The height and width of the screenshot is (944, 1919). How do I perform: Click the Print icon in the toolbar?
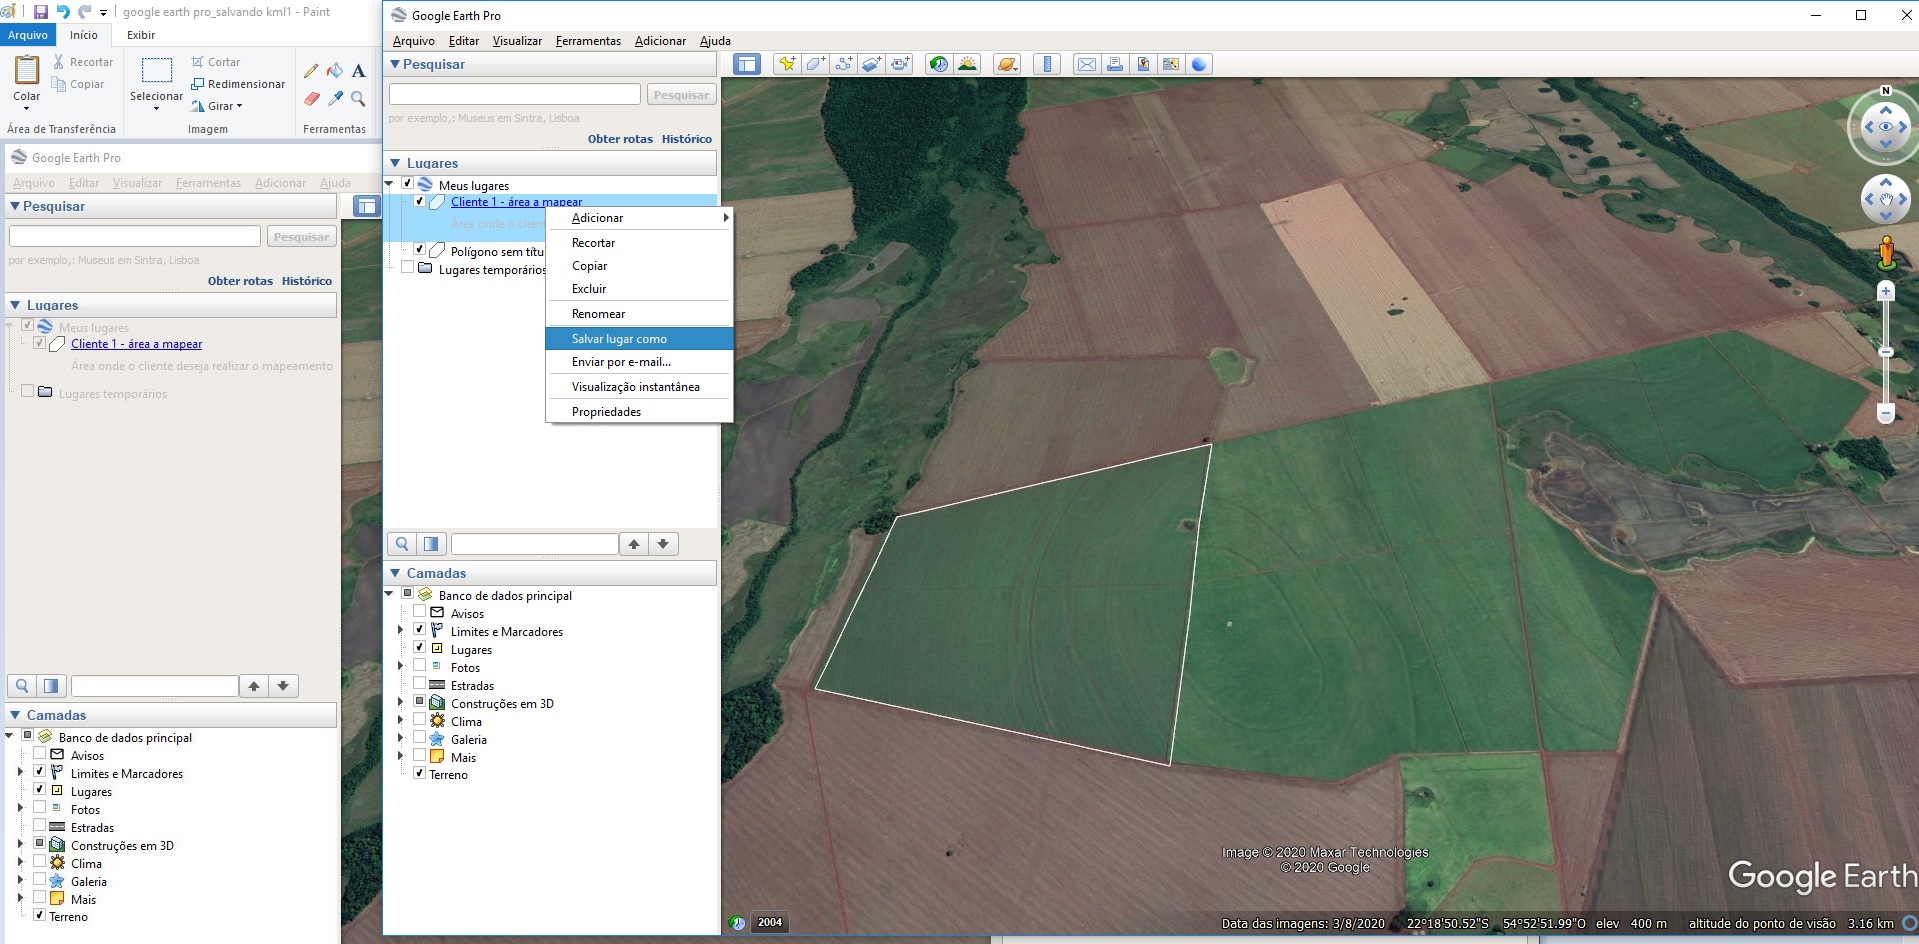(1114, 64)
